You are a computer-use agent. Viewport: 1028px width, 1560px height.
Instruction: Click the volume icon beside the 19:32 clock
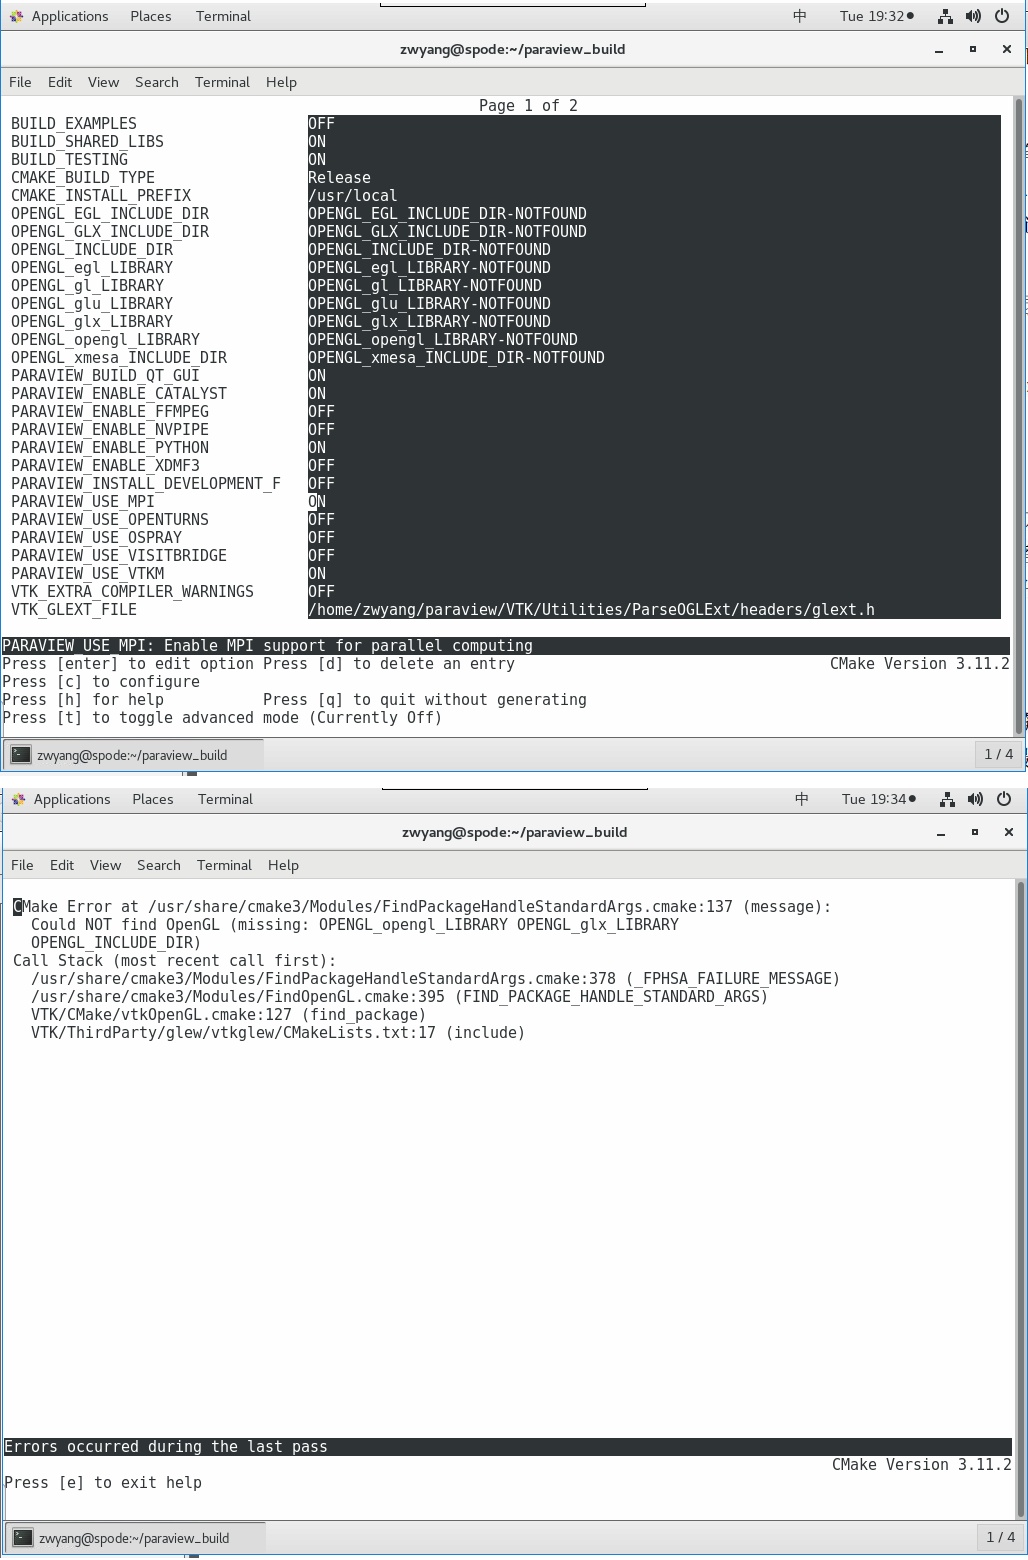coord(973,16)
